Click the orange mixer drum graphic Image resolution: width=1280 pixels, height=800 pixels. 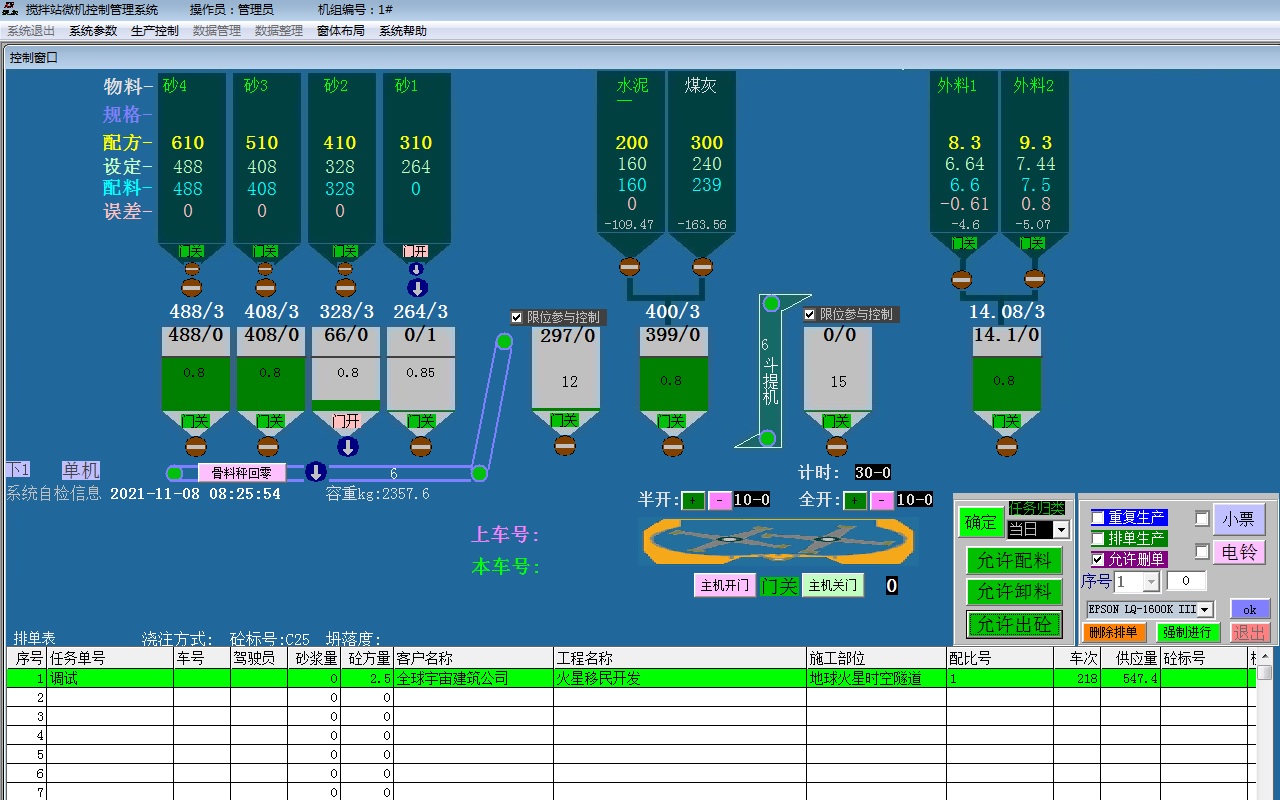(x=776, y=541)
